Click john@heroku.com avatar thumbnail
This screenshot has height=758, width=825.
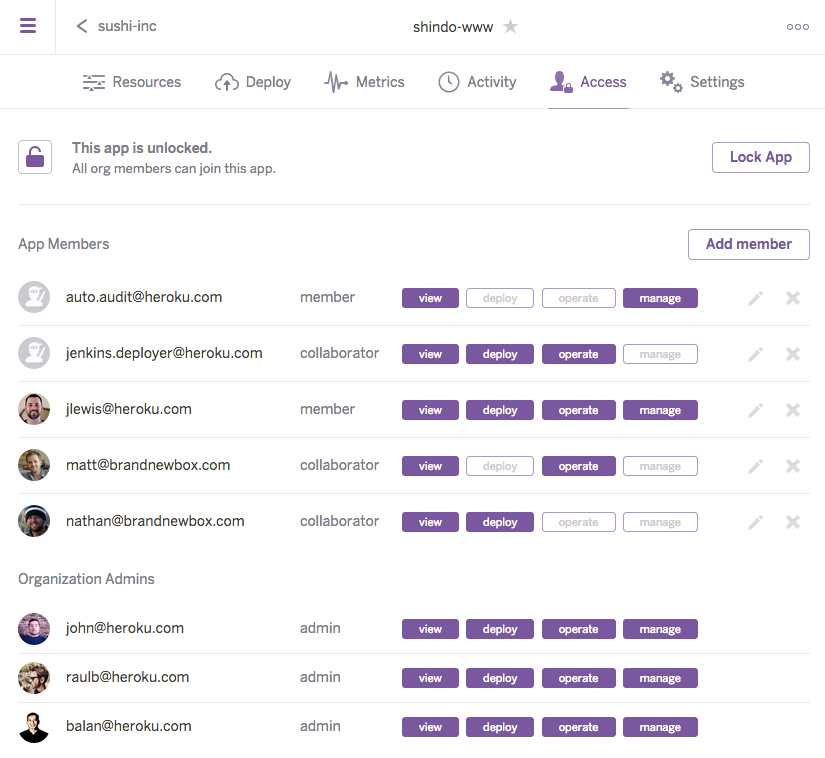(x=34, y=629)
